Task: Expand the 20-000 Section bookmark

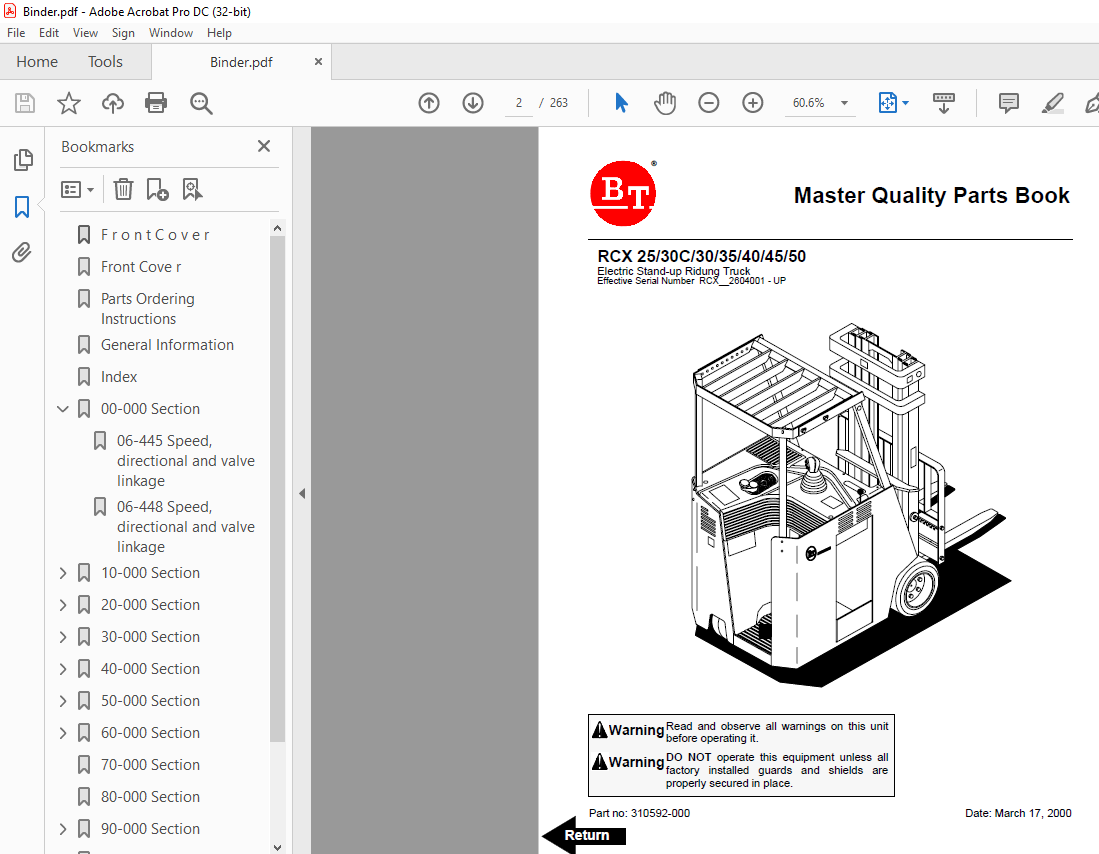Action: pyautogui.click(x=63, y=604)
